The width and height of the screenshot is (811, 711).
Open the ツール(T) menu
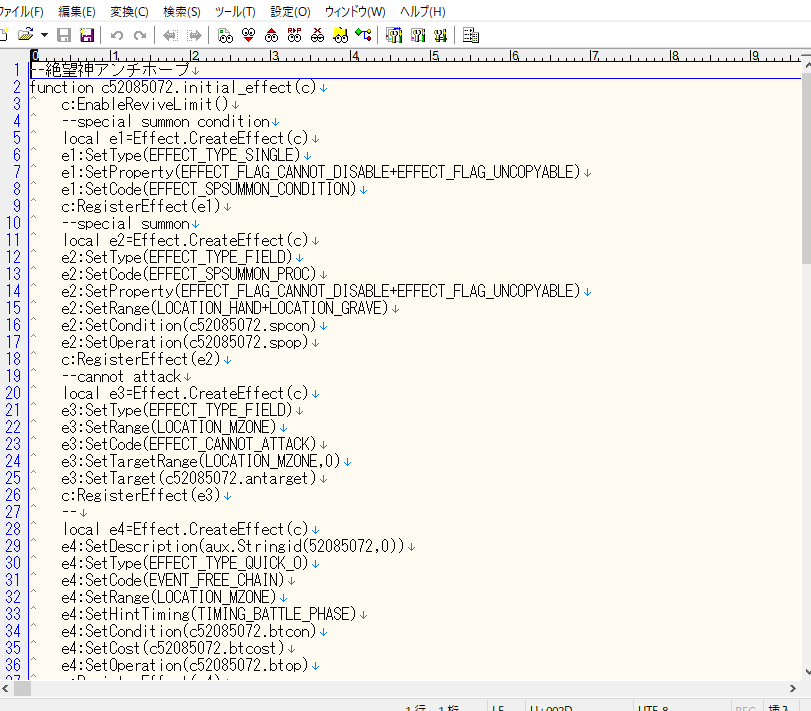[235, 11]
